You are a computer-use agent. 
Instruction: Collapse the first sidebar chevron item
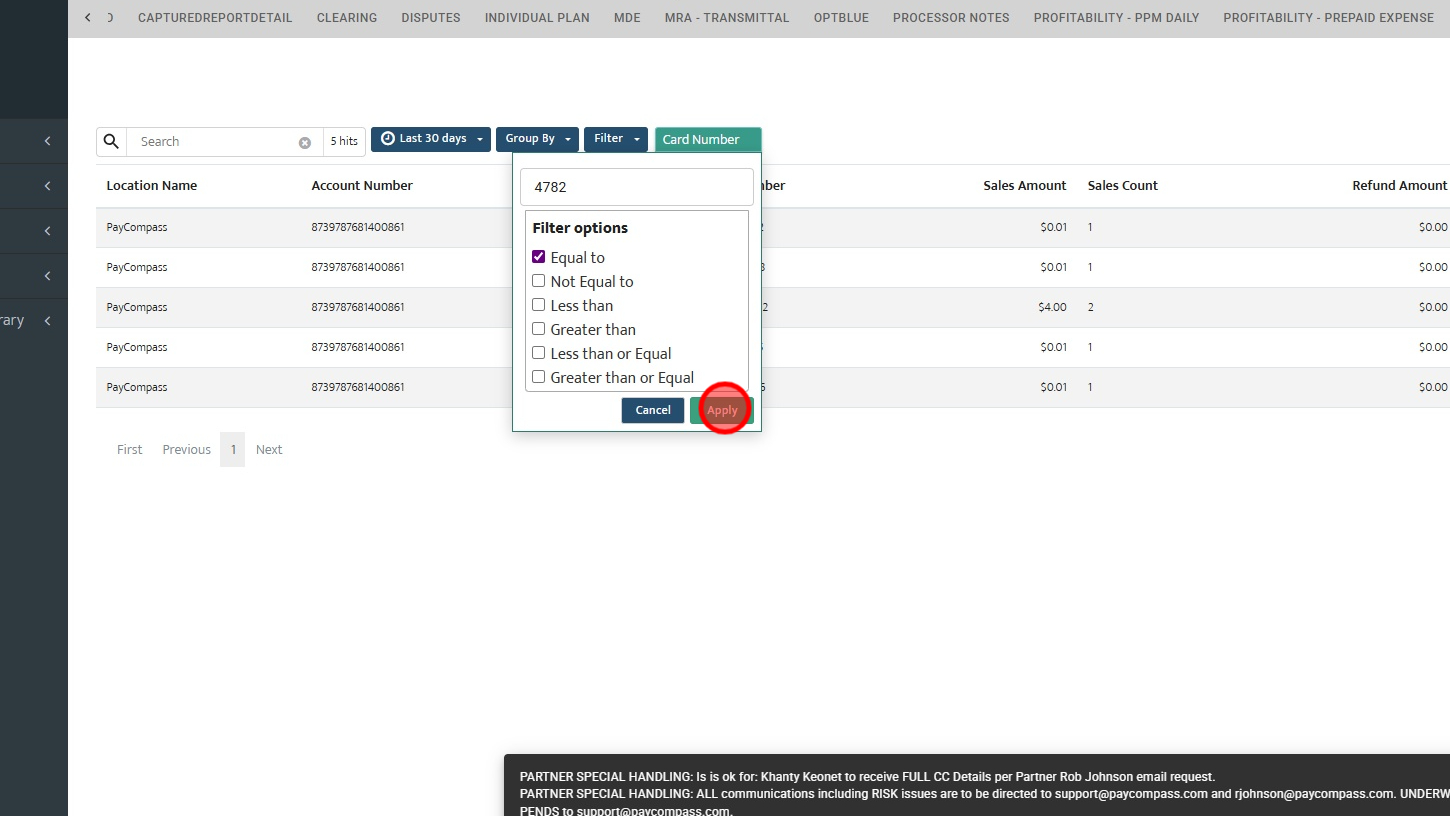47,141
